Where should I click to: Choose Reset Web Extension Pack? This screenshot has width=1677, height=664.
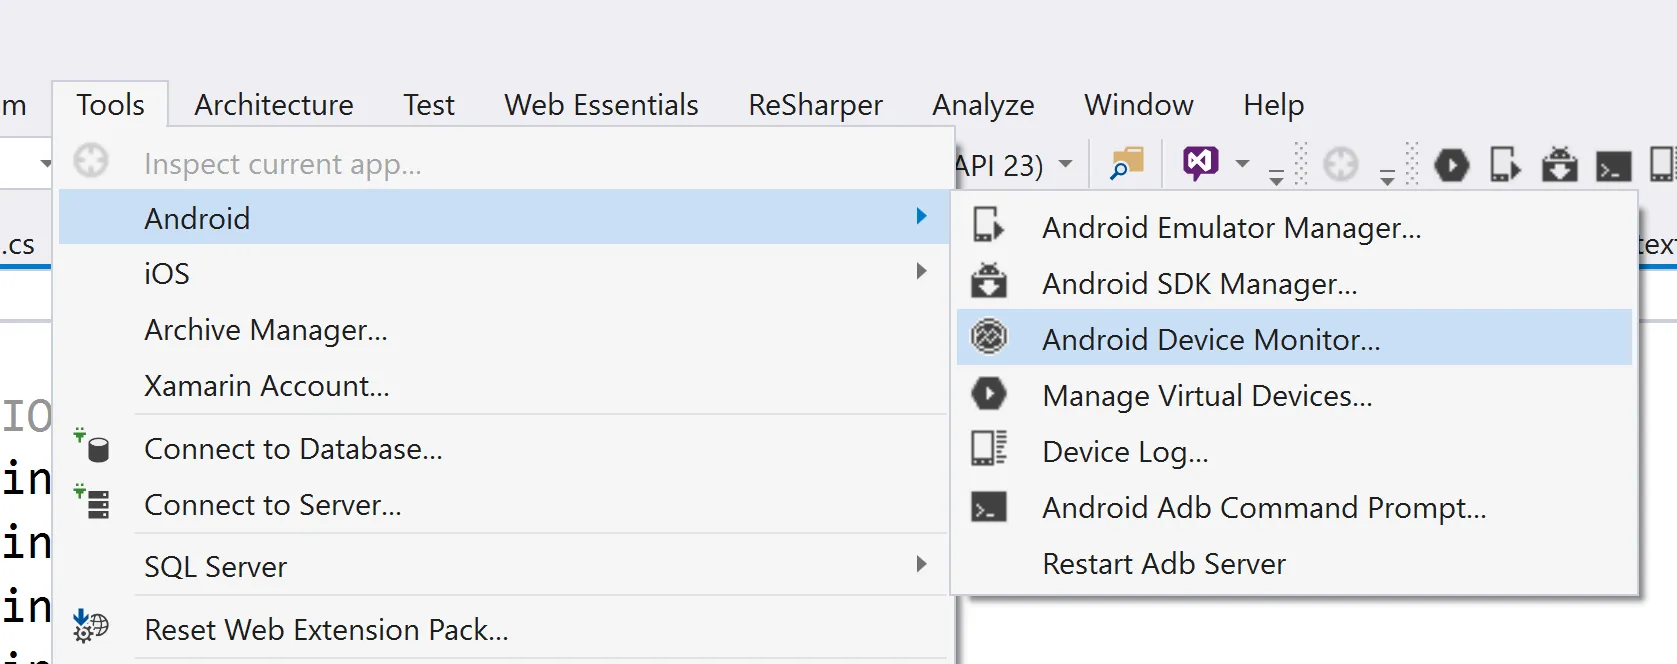click(x=503, y=629)
